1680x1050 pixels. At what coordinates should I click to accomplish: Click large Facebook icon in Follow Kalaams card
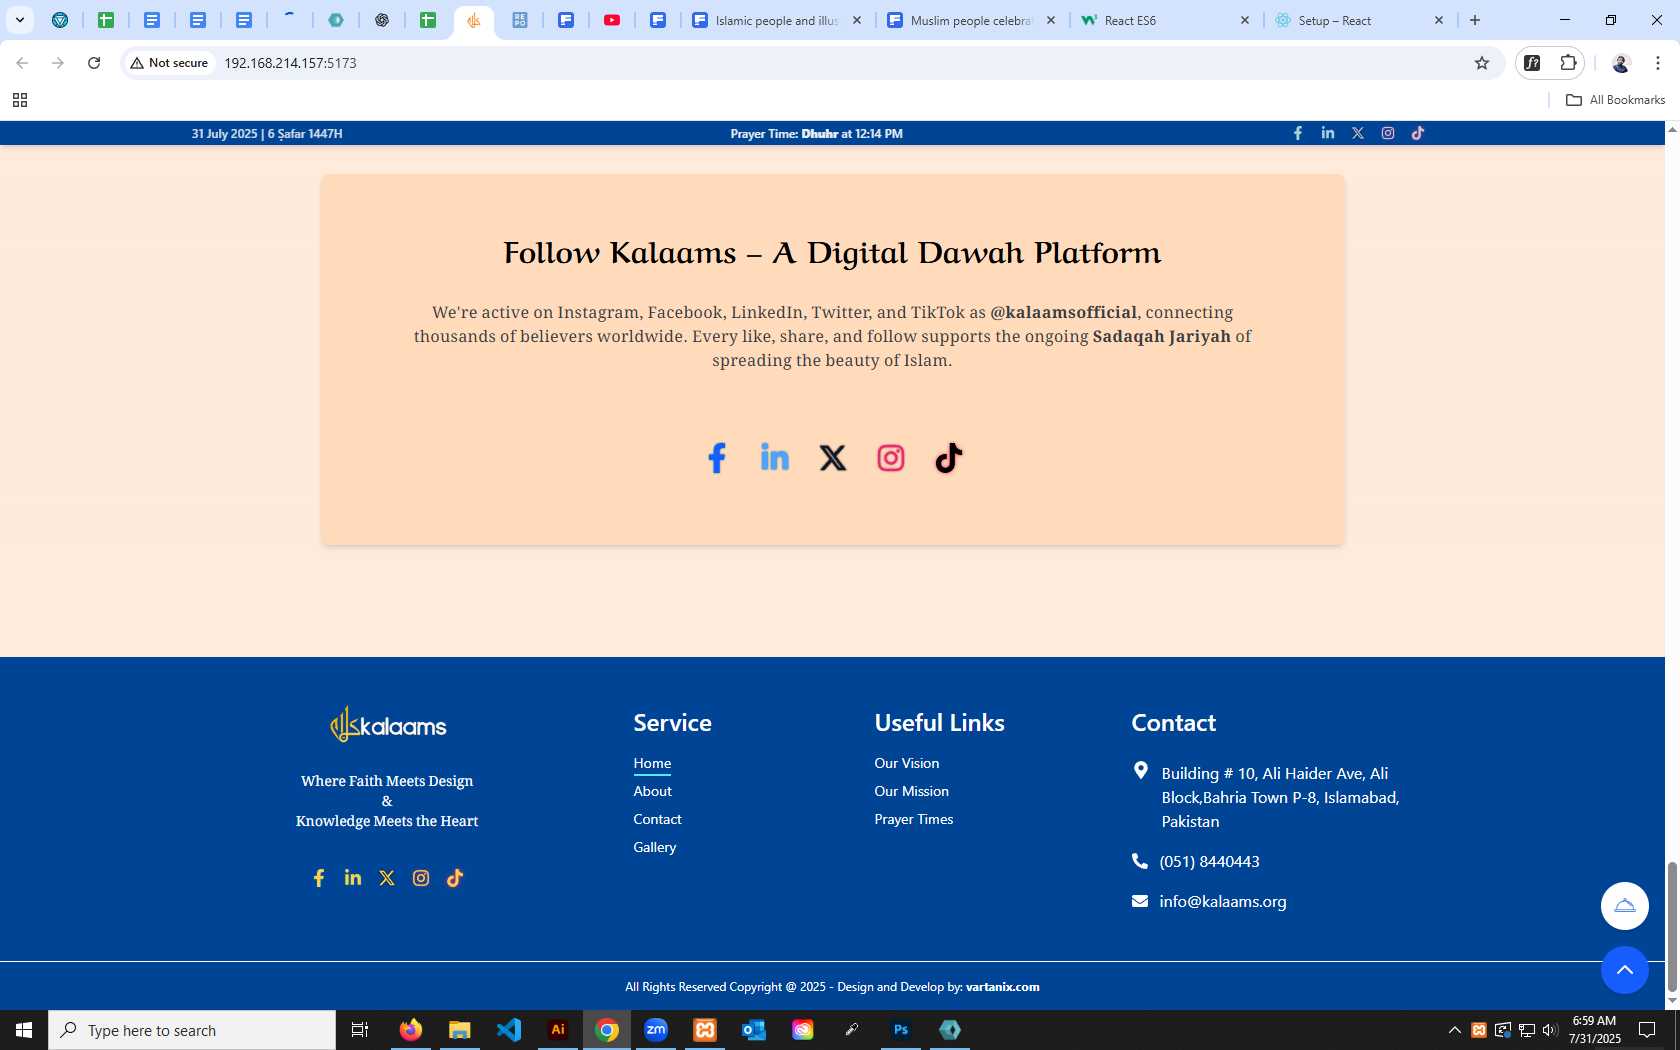coord(717,458)
